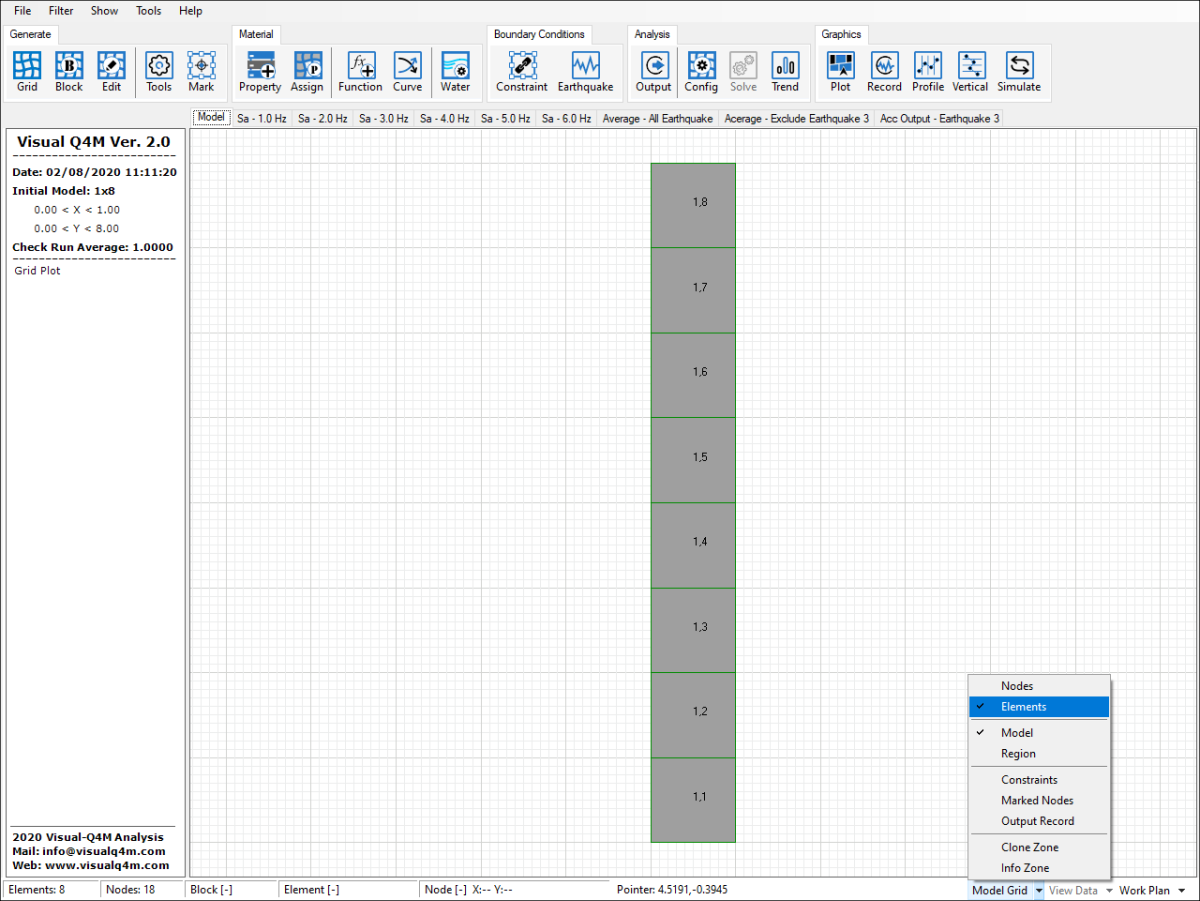
Task: Switch to the Sa - 6.0 Hz tab
Action: click(566, 118)
